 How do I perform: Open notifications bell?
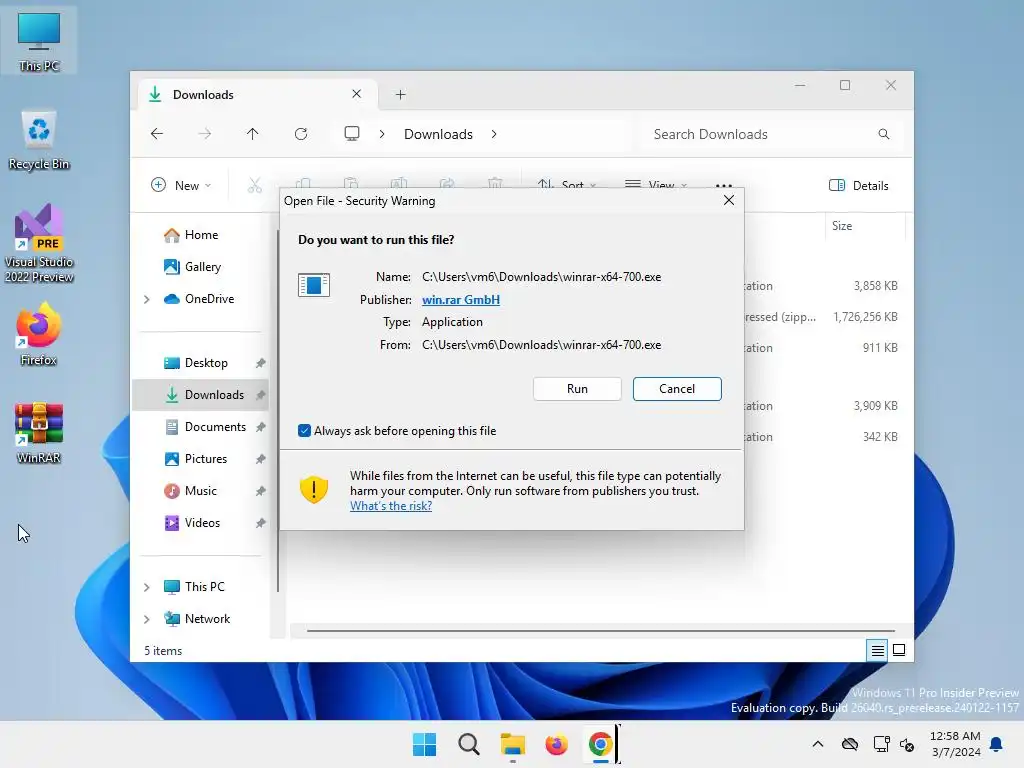click(997, 744)
